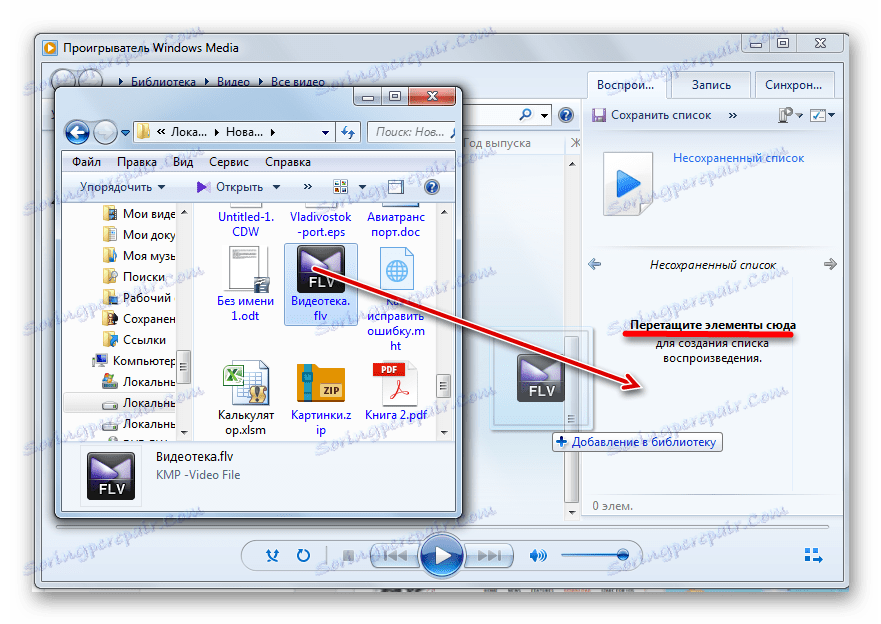This screenshot has width=881, height=624.
Task: Click the Stop button in playback controls
Action: point(348,556)
